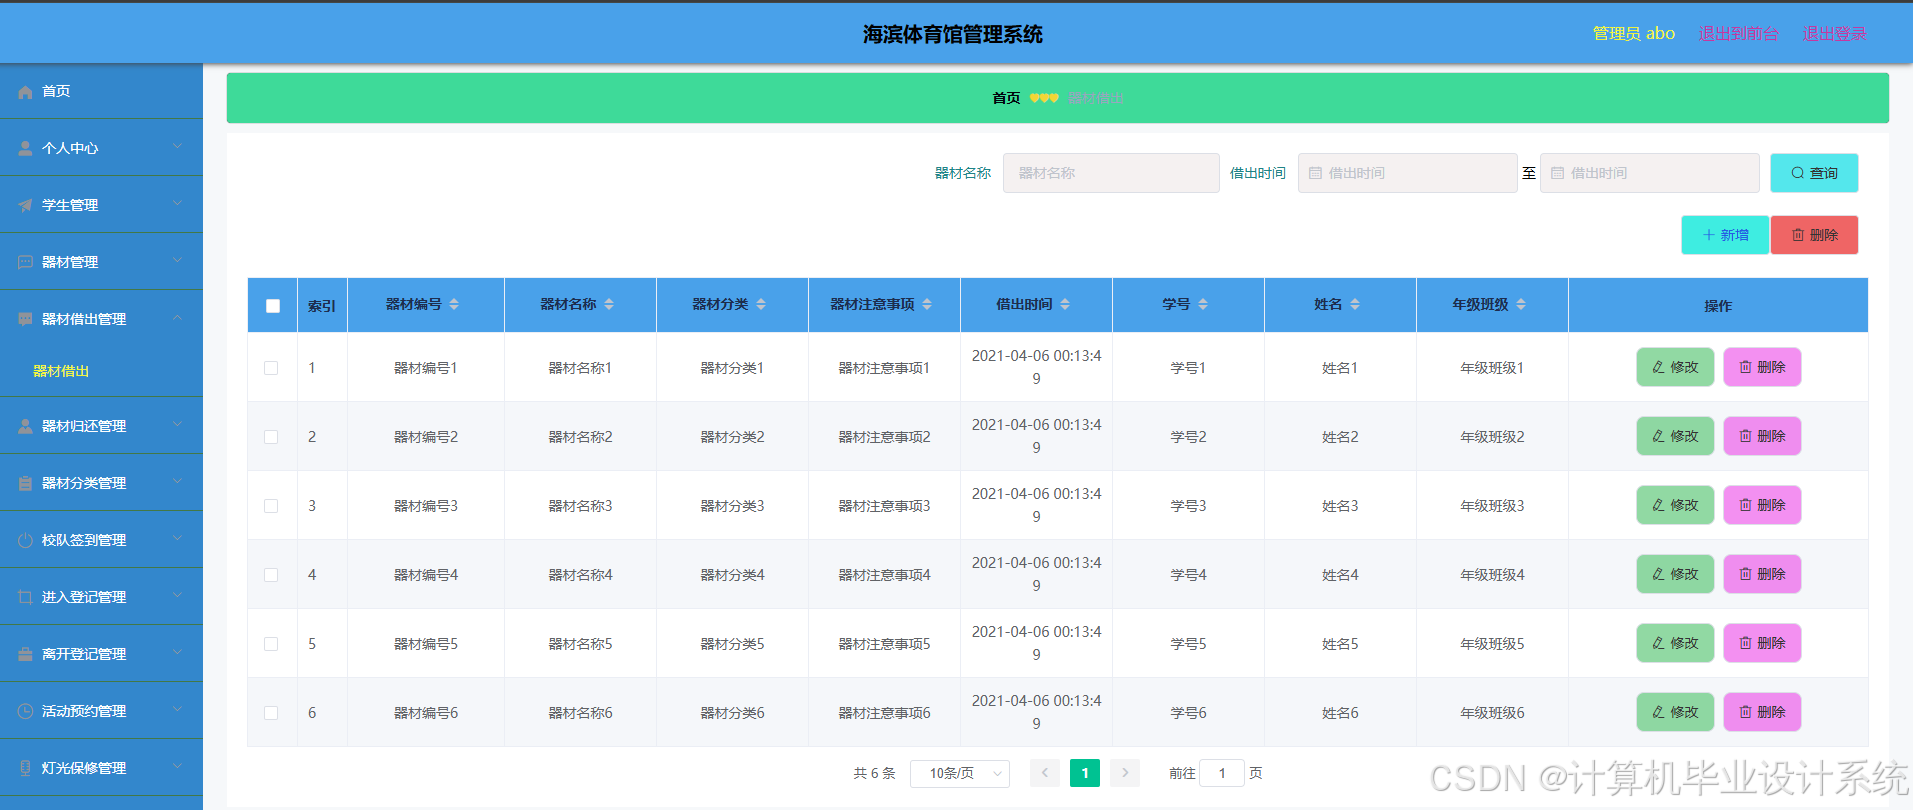Expand 器材归还管理 menu chevron

click(177, 425)
